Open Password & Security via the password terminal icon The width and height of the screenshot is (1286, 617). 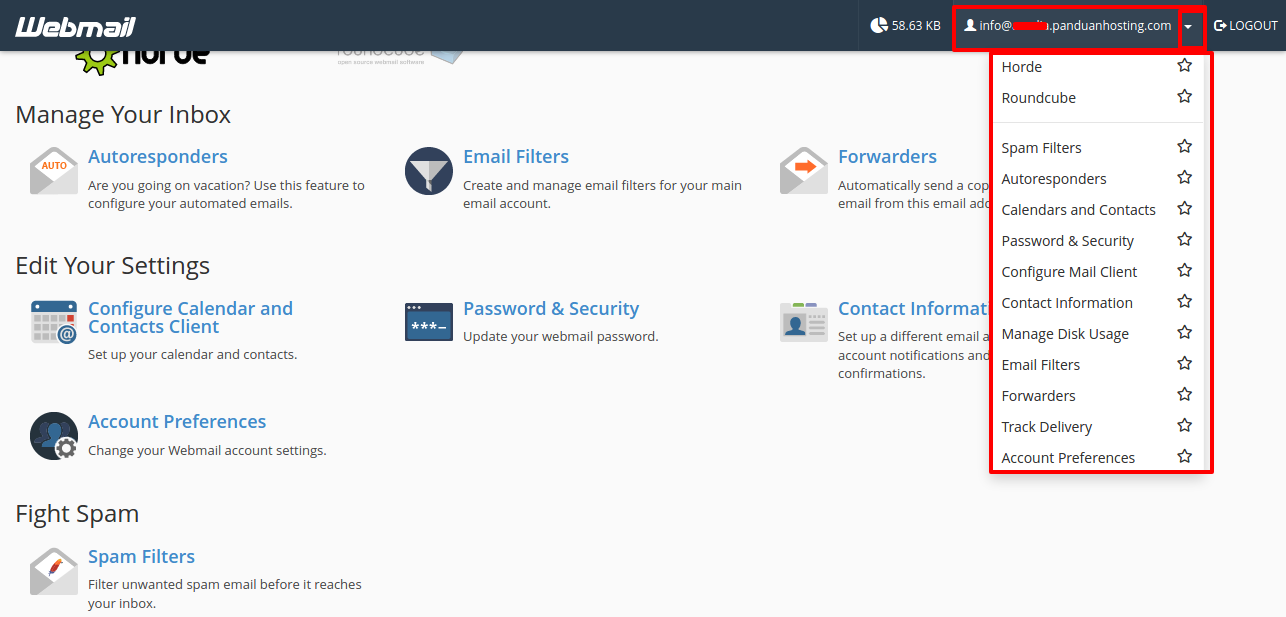click(x=428, y=322)
